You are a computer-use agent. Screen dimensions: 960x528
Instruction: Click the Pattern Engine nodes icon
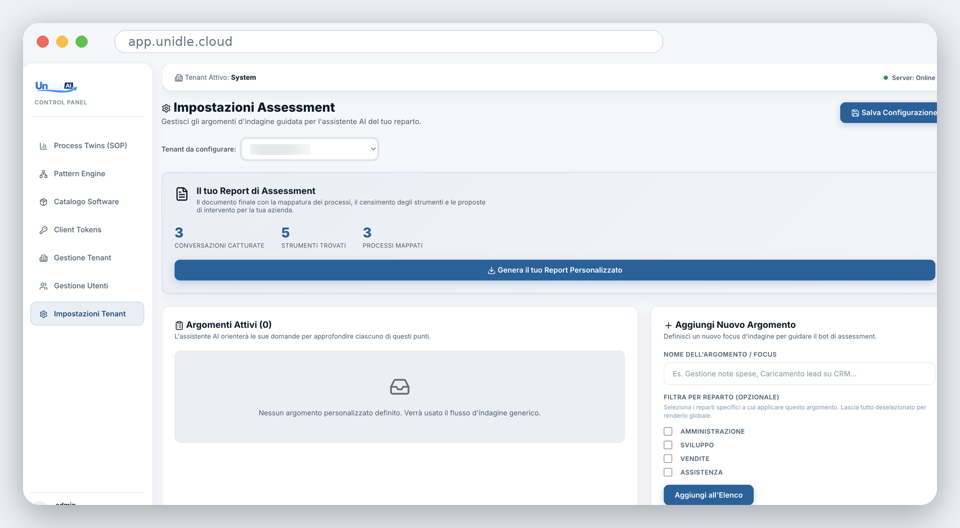pyautogui.click(x=43, y=174)
